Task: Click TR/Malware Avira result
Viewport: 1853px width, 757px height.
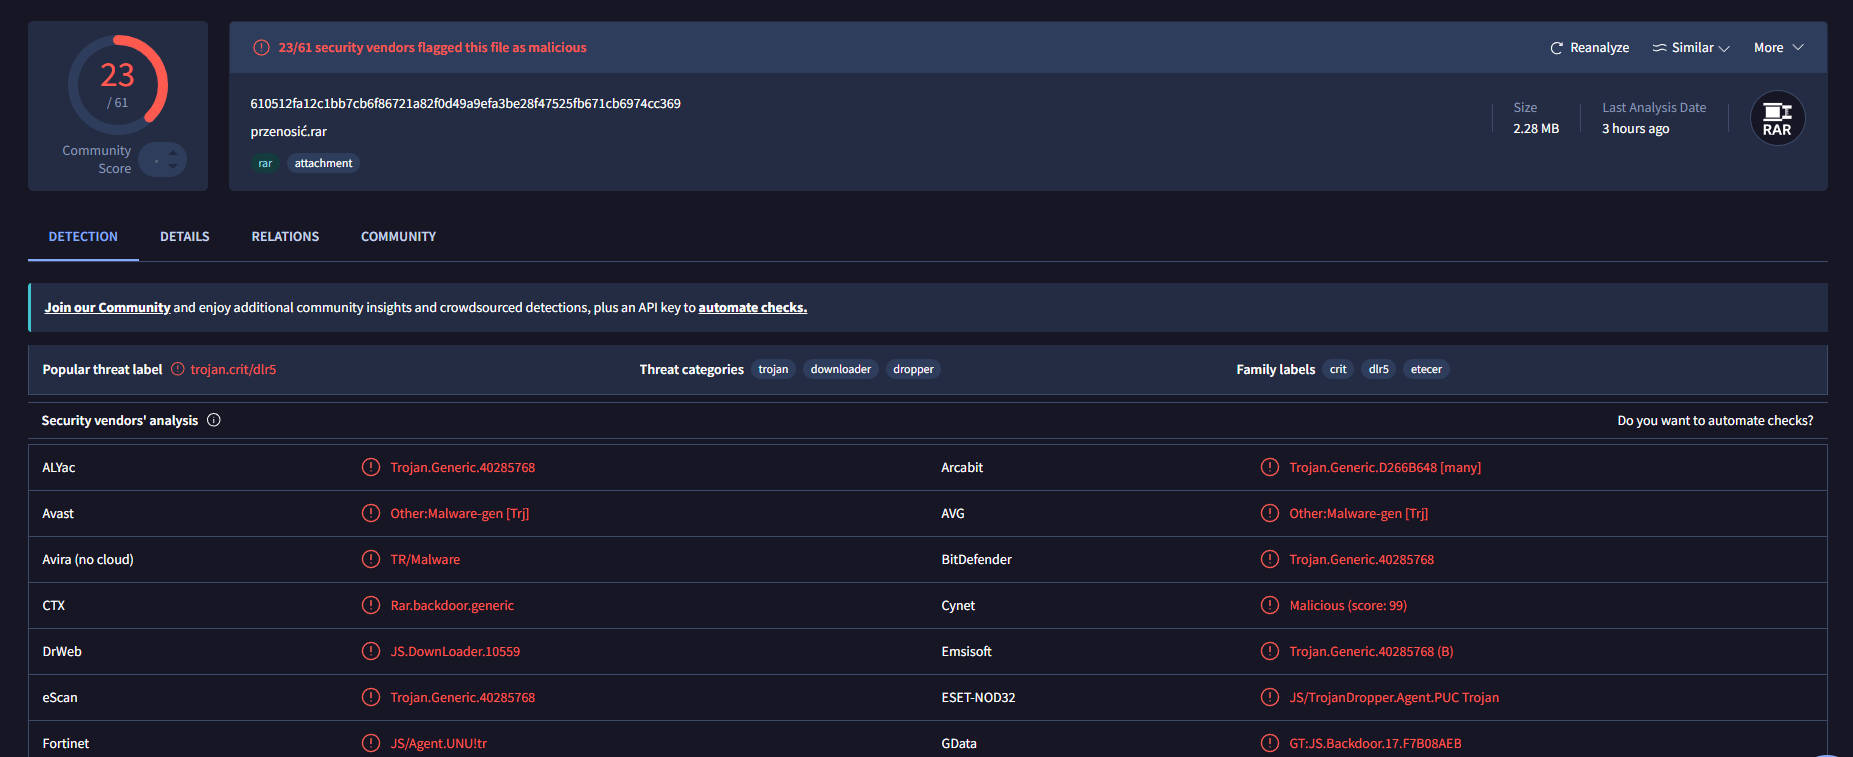Action: pos(425,559)
